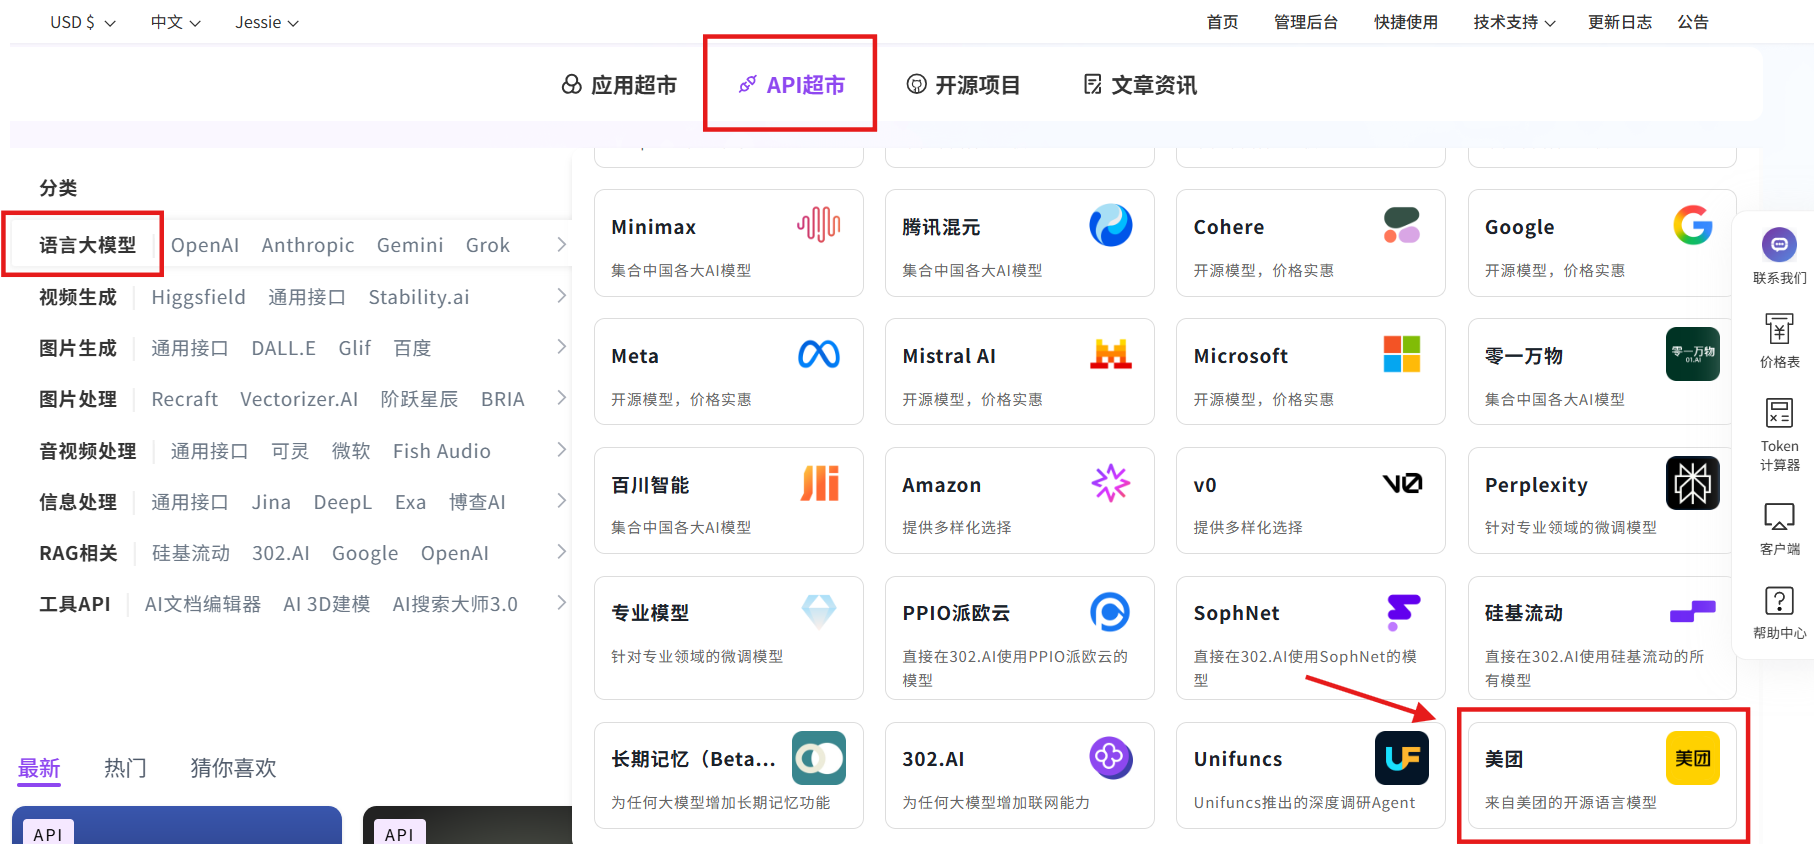The width and height of the screenshot is (1814, 844).
Task: Select the 热门 tab
Action: (126, 768)
